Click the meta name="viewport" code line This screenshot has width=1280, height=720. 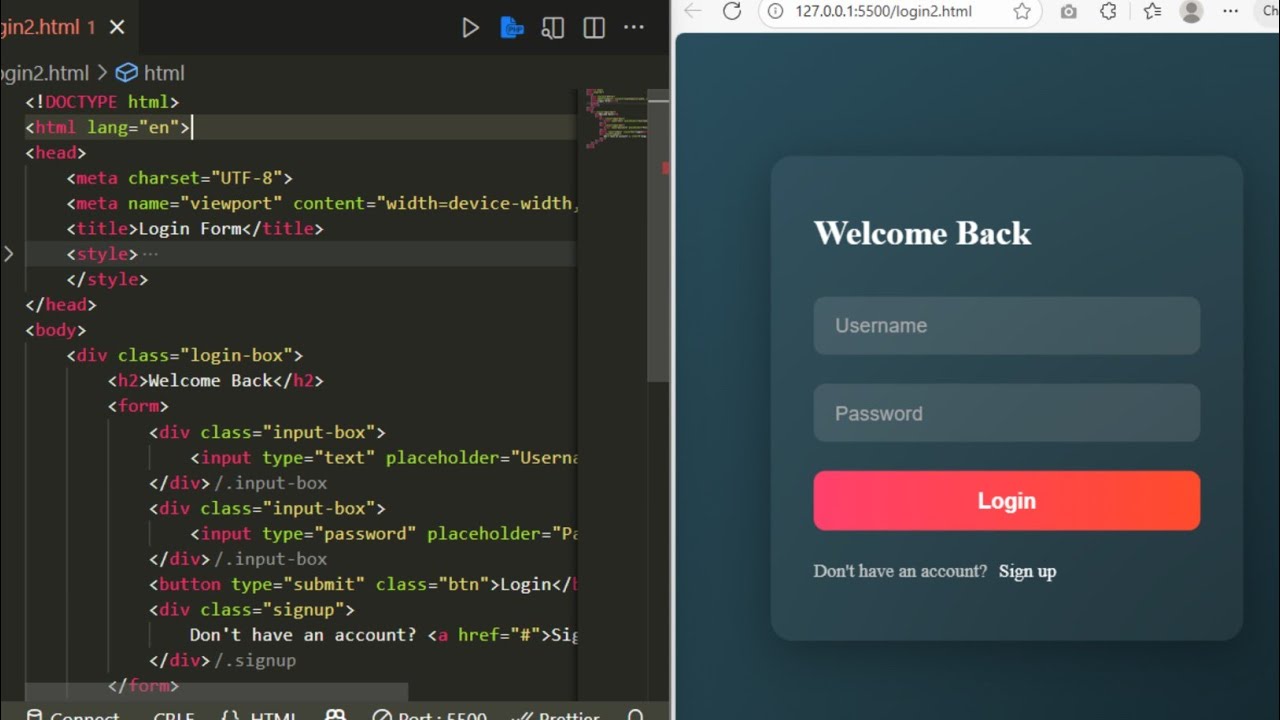322,203
